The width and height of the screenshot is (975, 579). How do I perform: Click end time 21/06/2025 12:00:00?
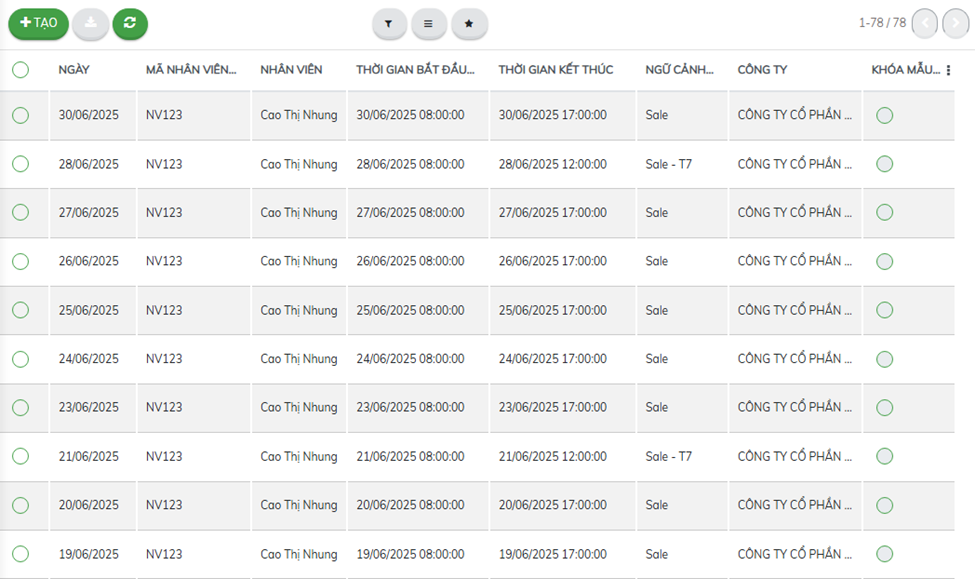(x=552, y=456)
